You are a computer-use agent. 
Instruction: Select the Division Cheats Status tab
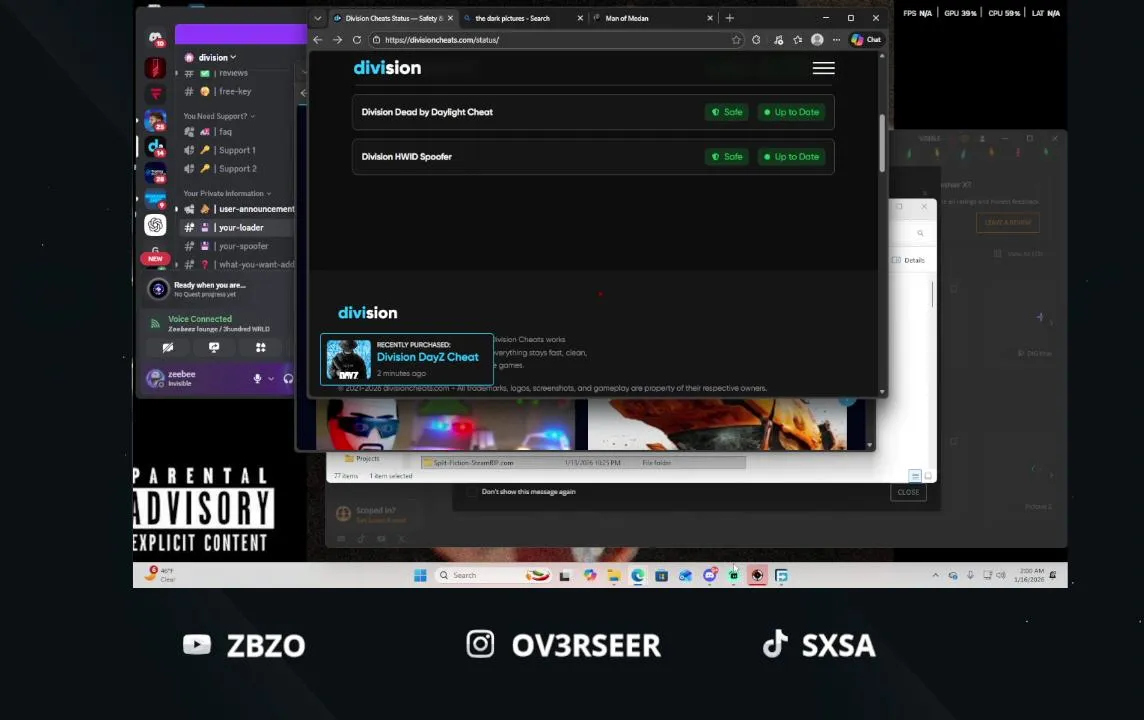[393, 18]
